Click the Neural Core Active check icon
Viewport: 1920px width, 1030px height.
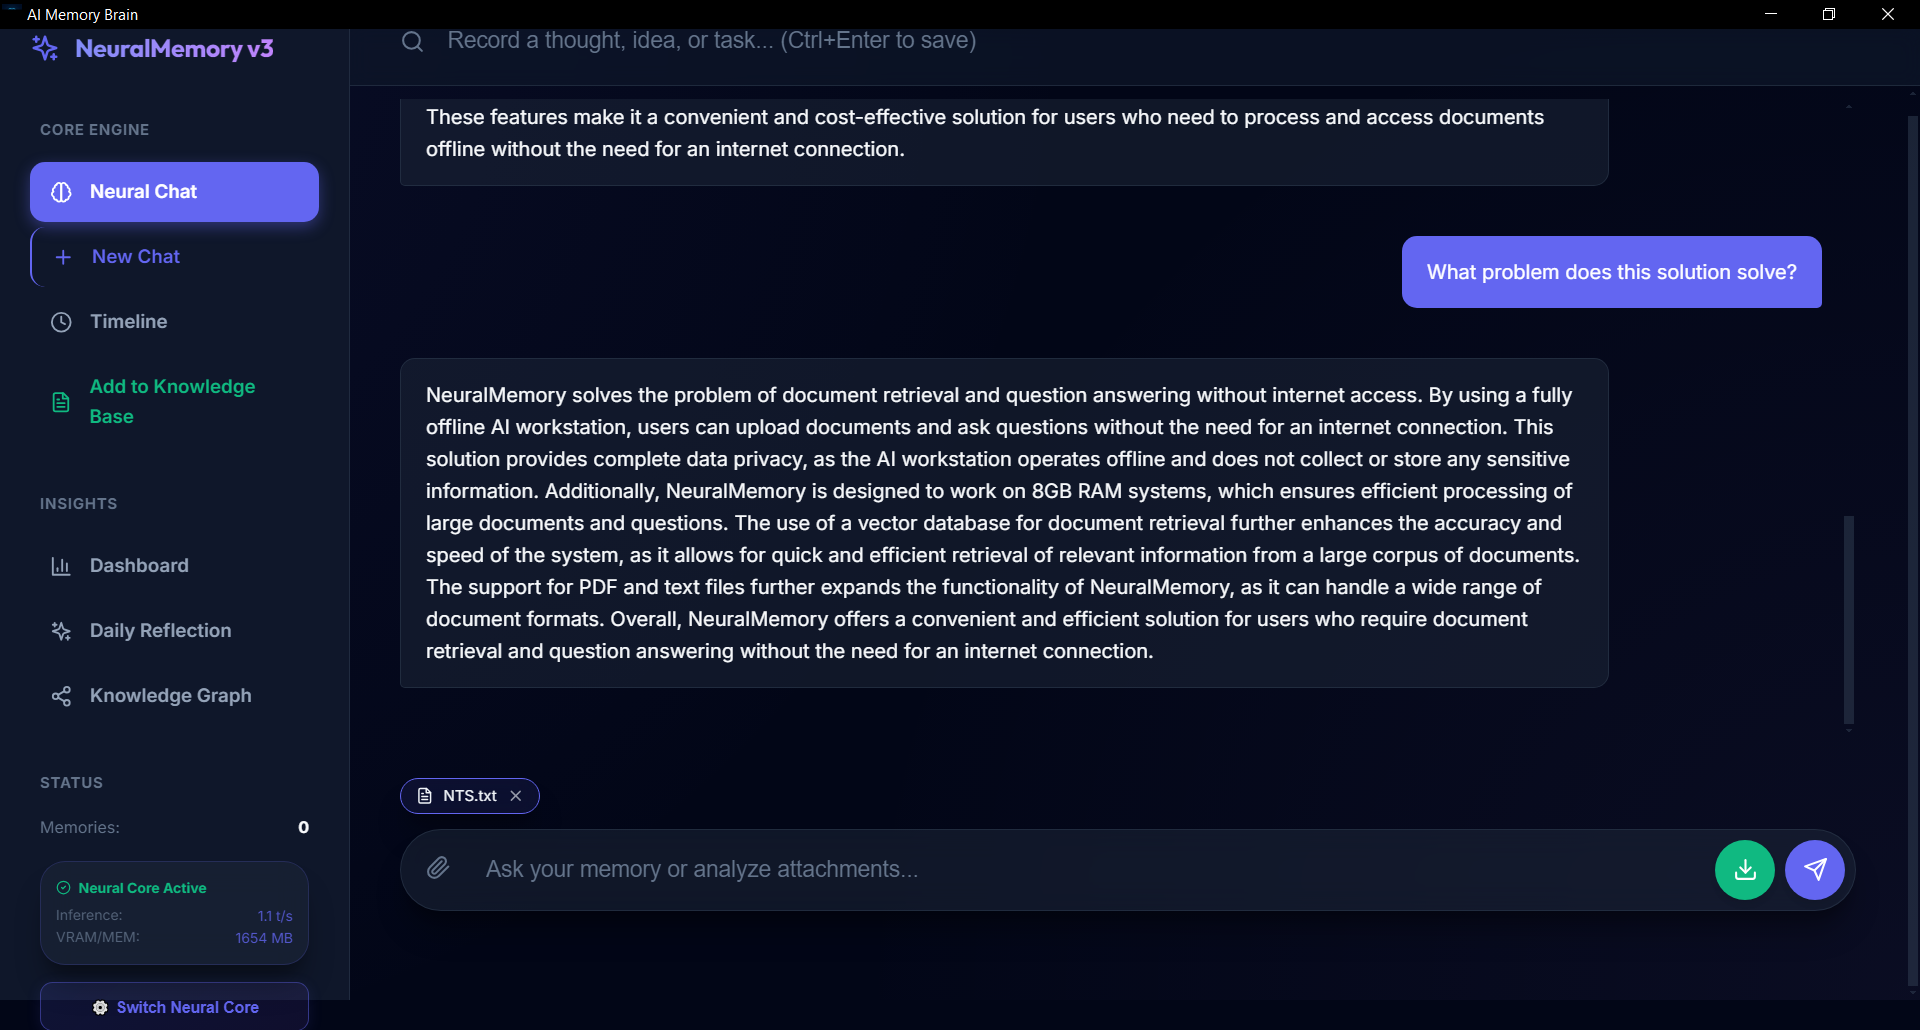tap(64, 888)
